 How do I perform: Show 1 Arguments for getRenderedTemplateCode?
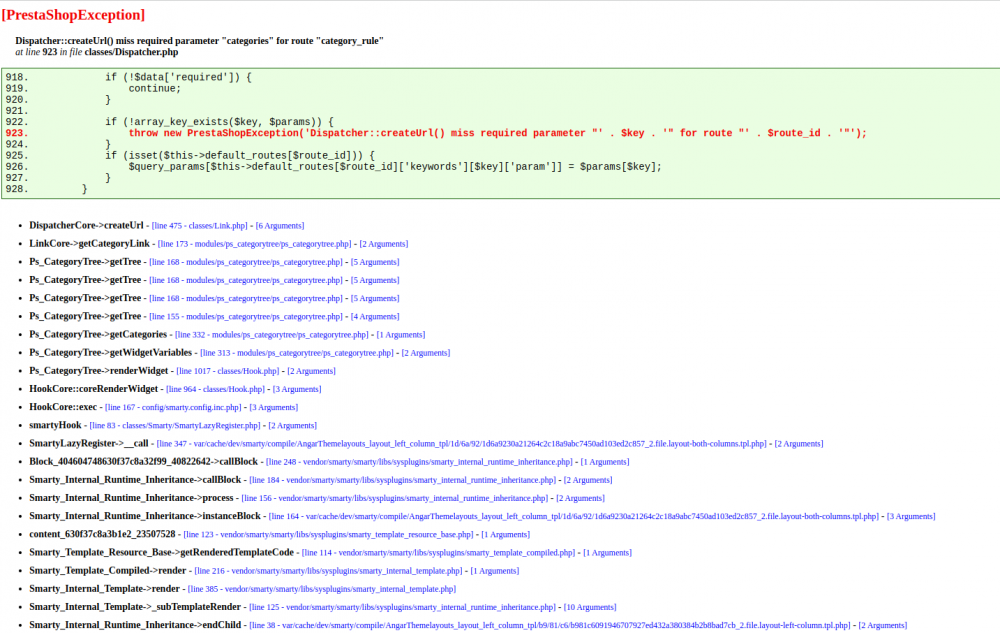click(x=608, y=553)
